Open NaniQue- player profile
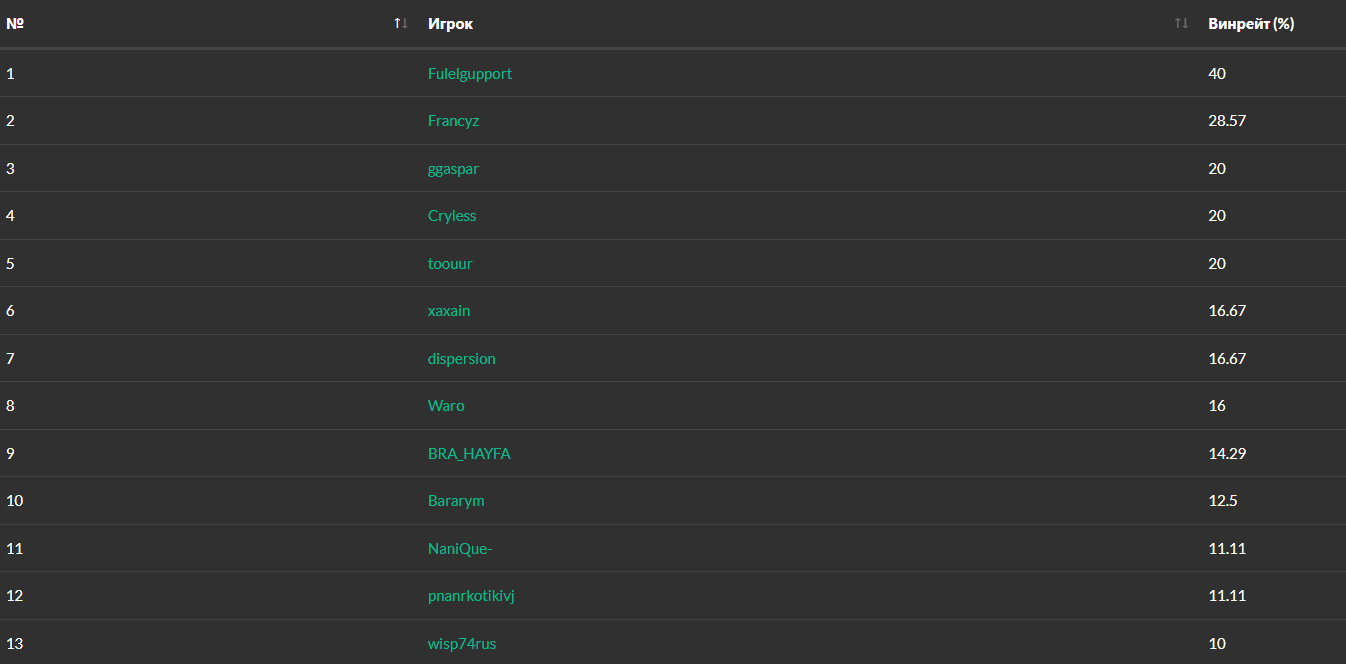The width and height of the screenshot is (1346, 664). tap(460, 549)
